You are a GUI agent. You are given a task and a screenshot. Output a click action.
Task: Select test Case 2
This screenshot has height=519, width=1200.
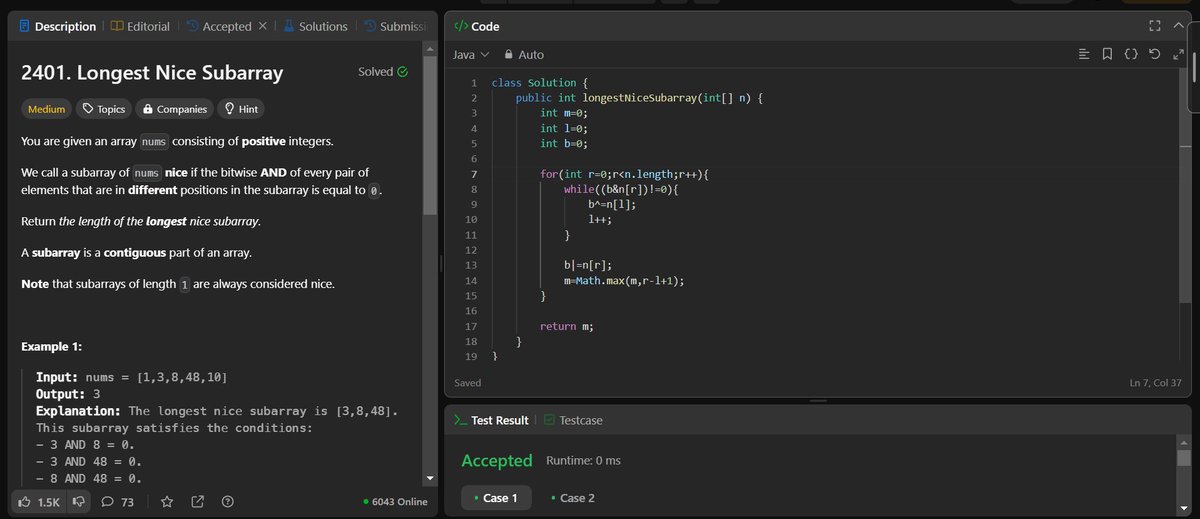[x=573, y=498]
